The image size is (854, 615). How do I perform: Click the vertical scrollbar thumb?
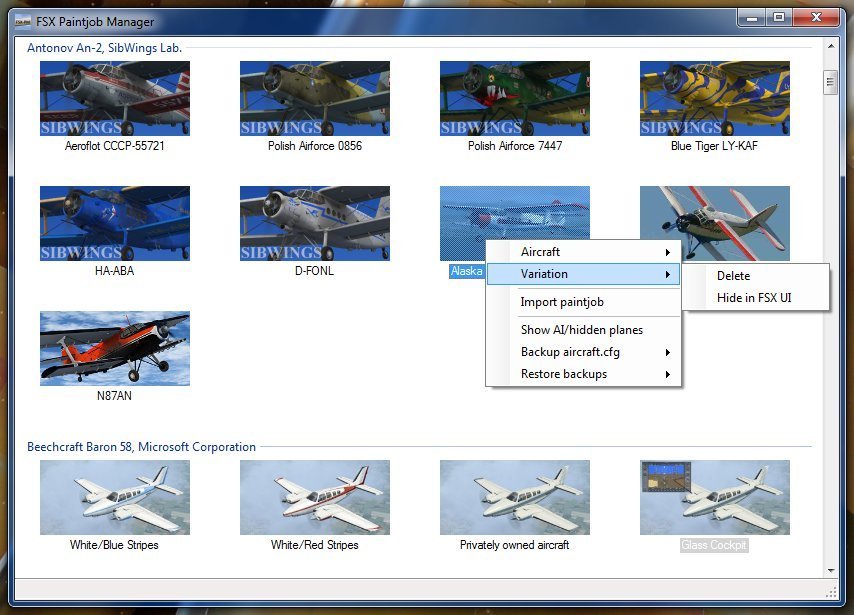click(x=831, y=83)
